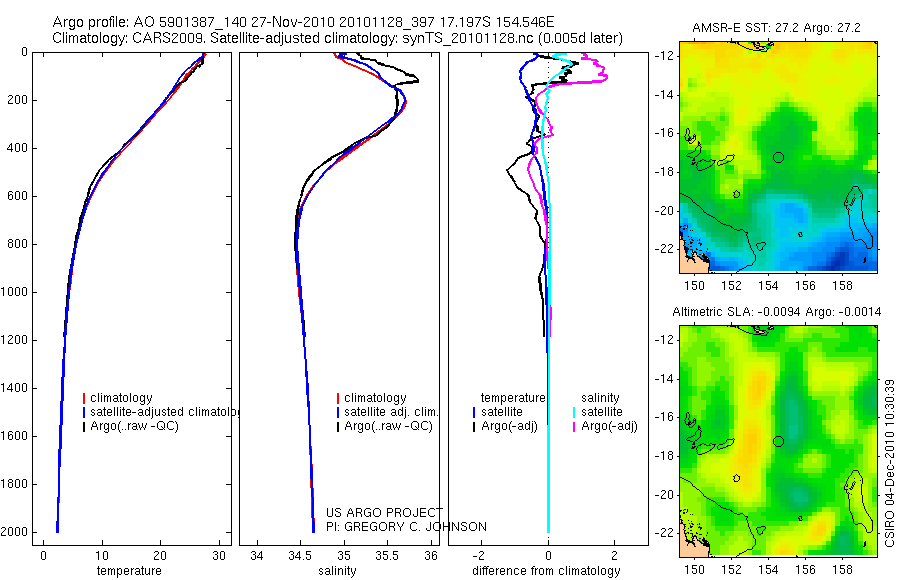Click the cyan salinity satellite legend marker
Screen dimensions: 900x580
(x=574, y=412)
